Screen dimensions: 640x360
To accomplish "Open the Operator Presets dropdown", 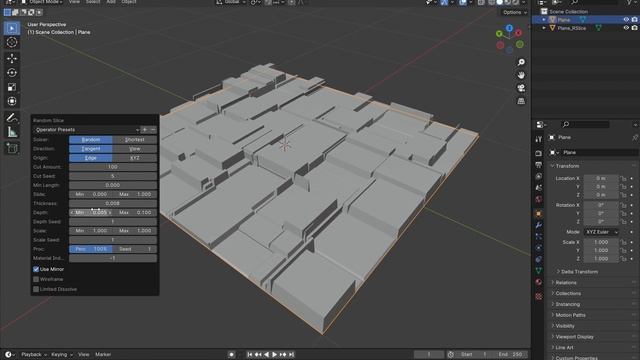I will pyautogui.click(x=87, y=130).
